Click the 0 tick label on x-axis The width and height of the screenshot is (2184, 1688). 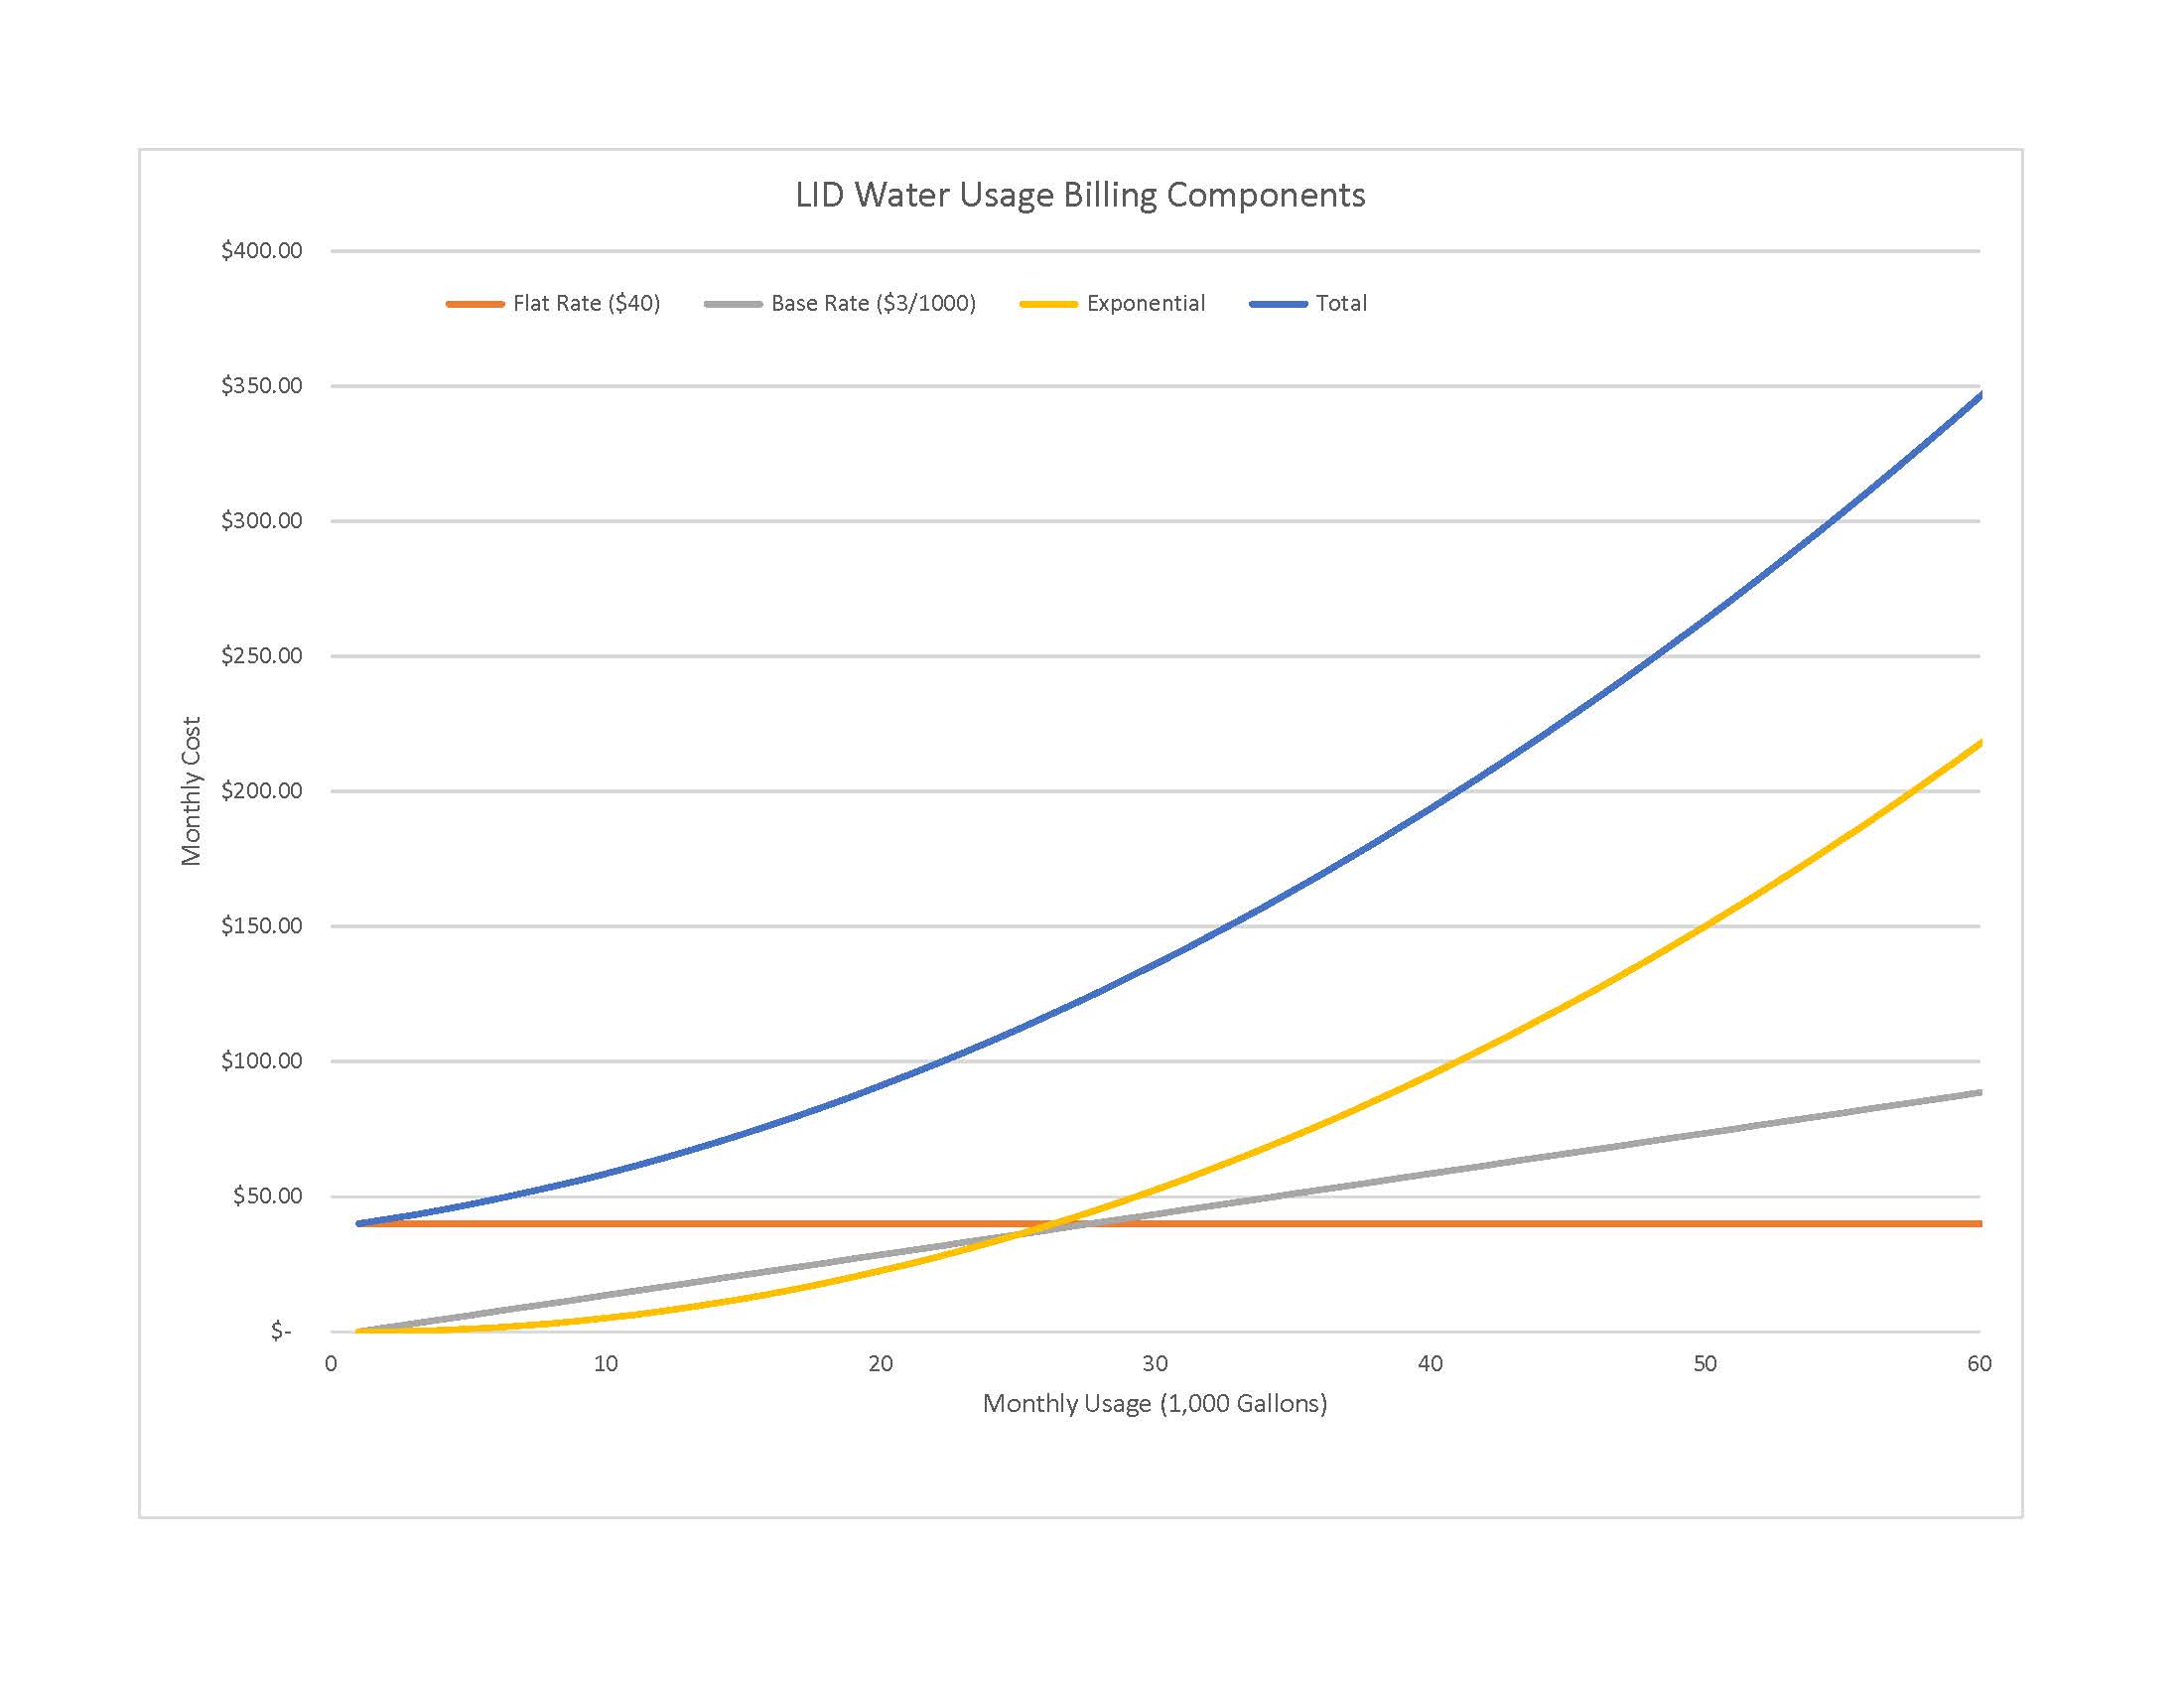331,1364
